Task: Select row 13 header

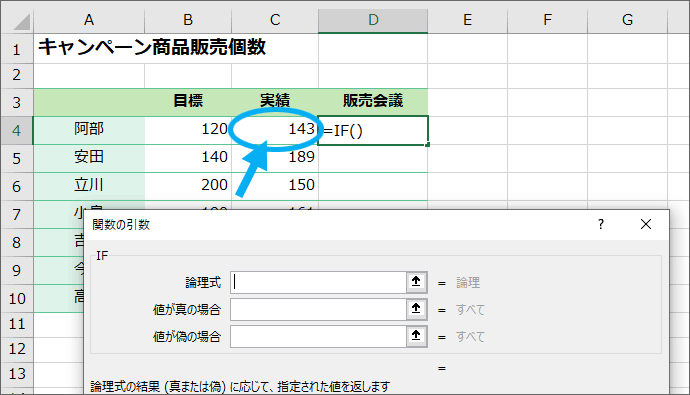Action: click(17, 374)
